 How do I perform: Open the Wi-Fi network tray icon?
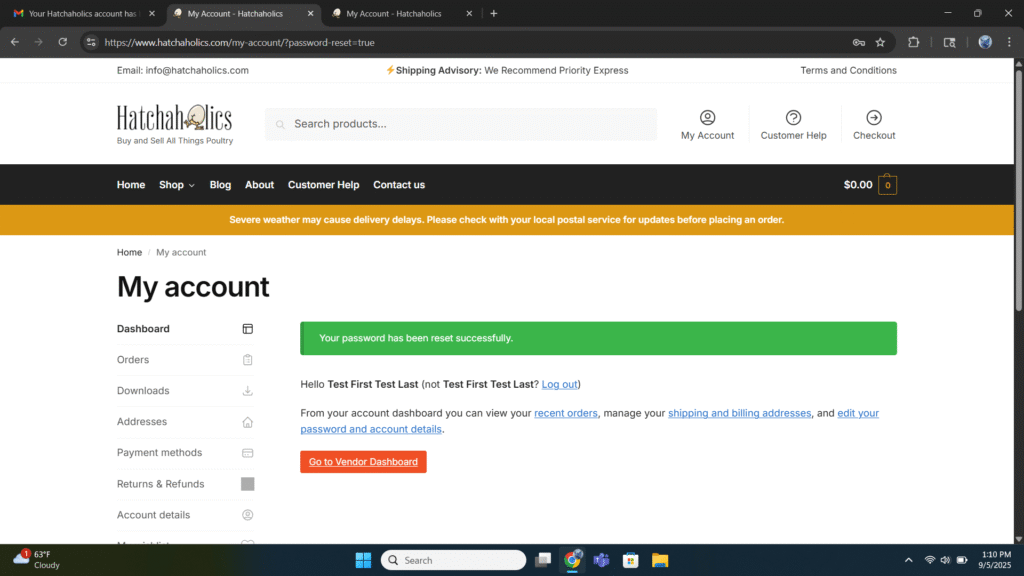[929, 560]
